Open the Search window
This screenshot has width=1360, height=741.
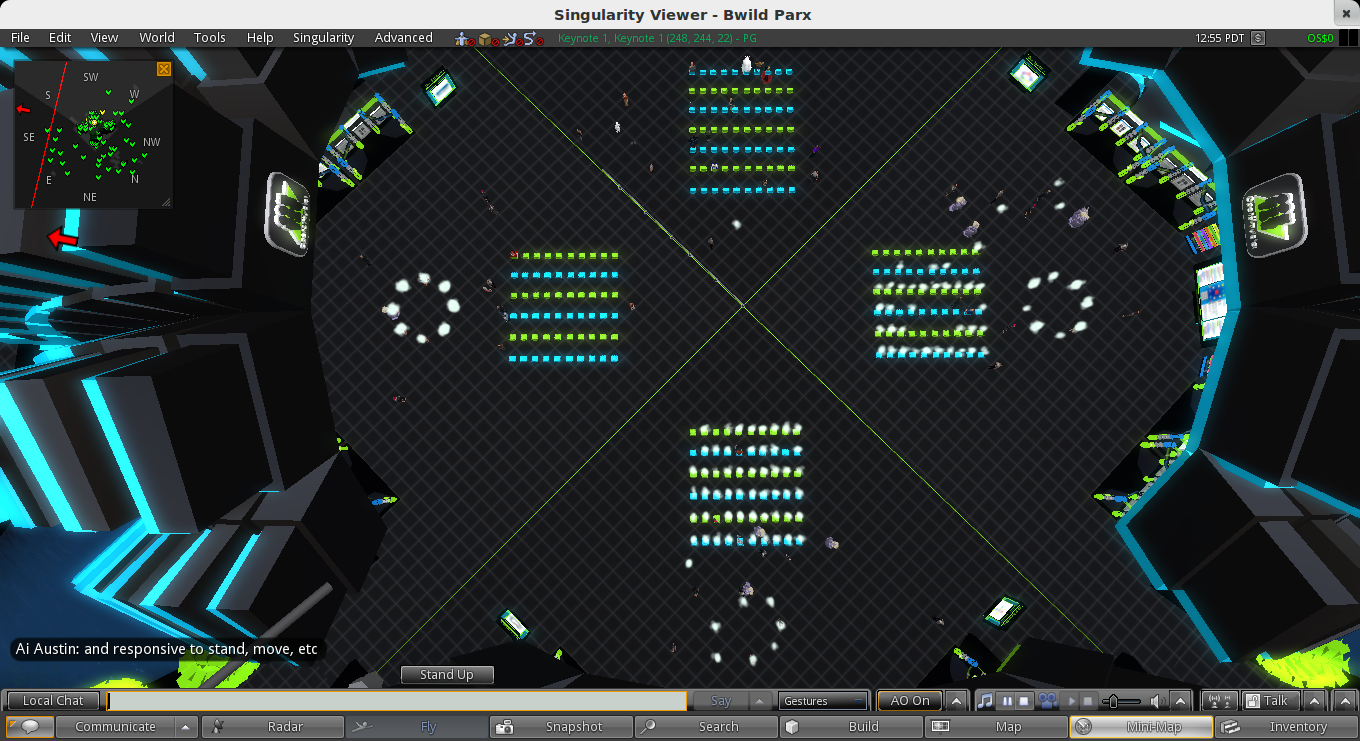point(705,727)
